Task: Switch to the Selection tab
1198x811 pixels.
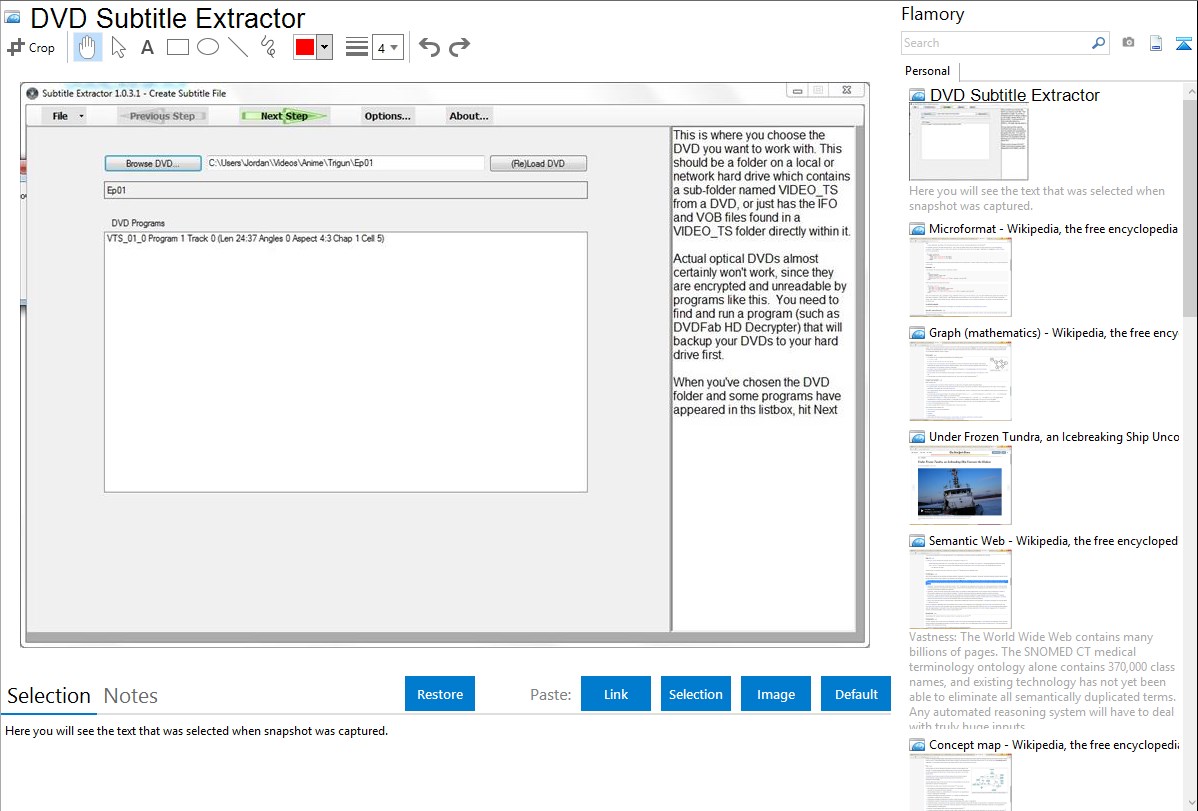Action: (x=49, y=696)
